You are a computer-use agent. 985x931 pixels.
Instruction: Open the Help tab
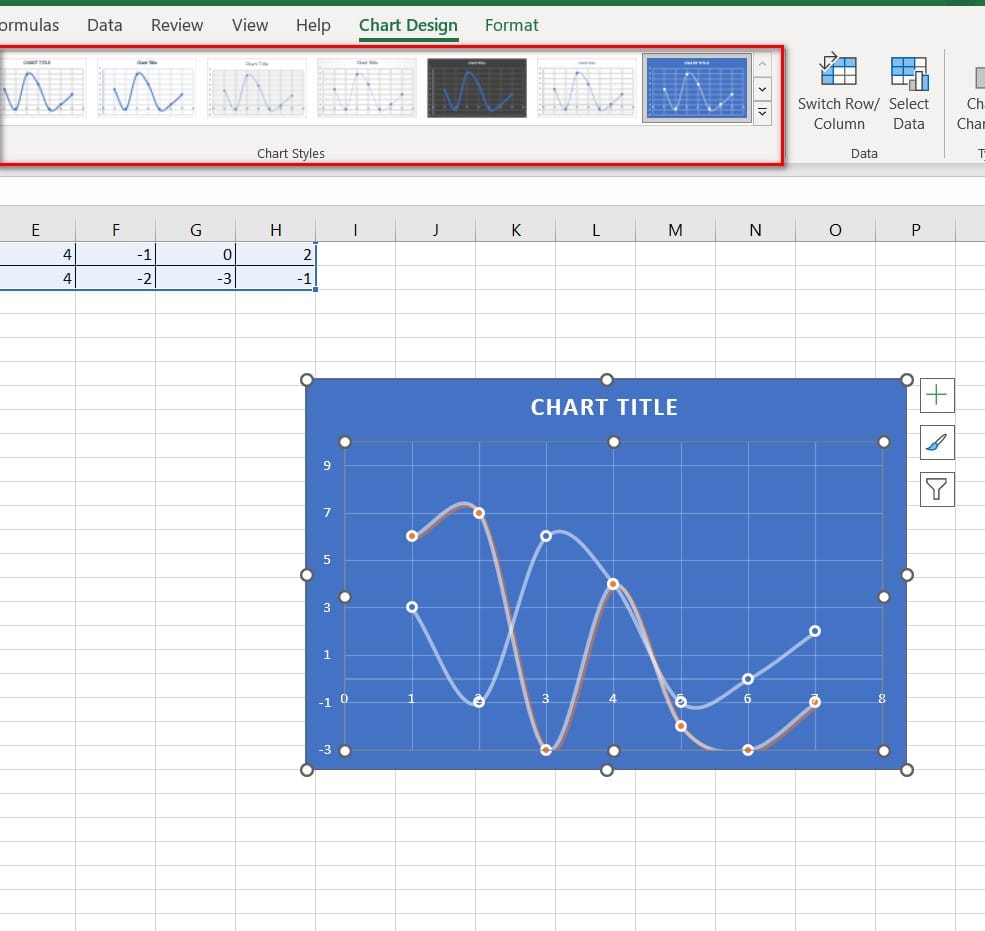pyautogui.click(x=313, y=25)
